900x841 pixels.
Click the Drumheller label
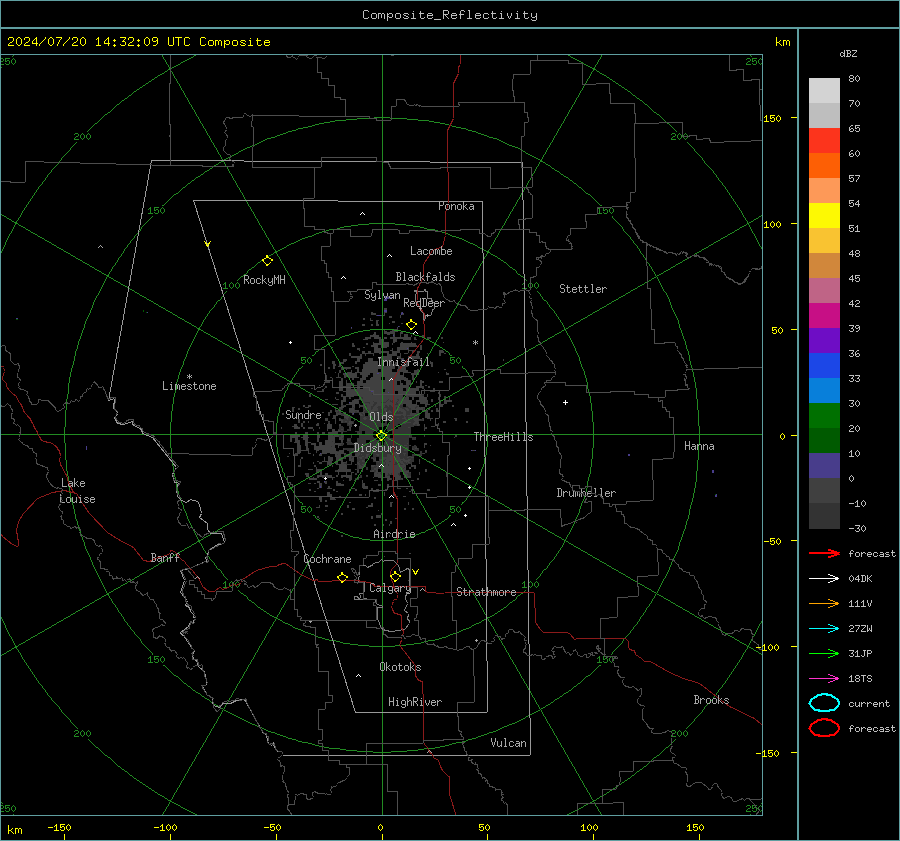point(586,493)
